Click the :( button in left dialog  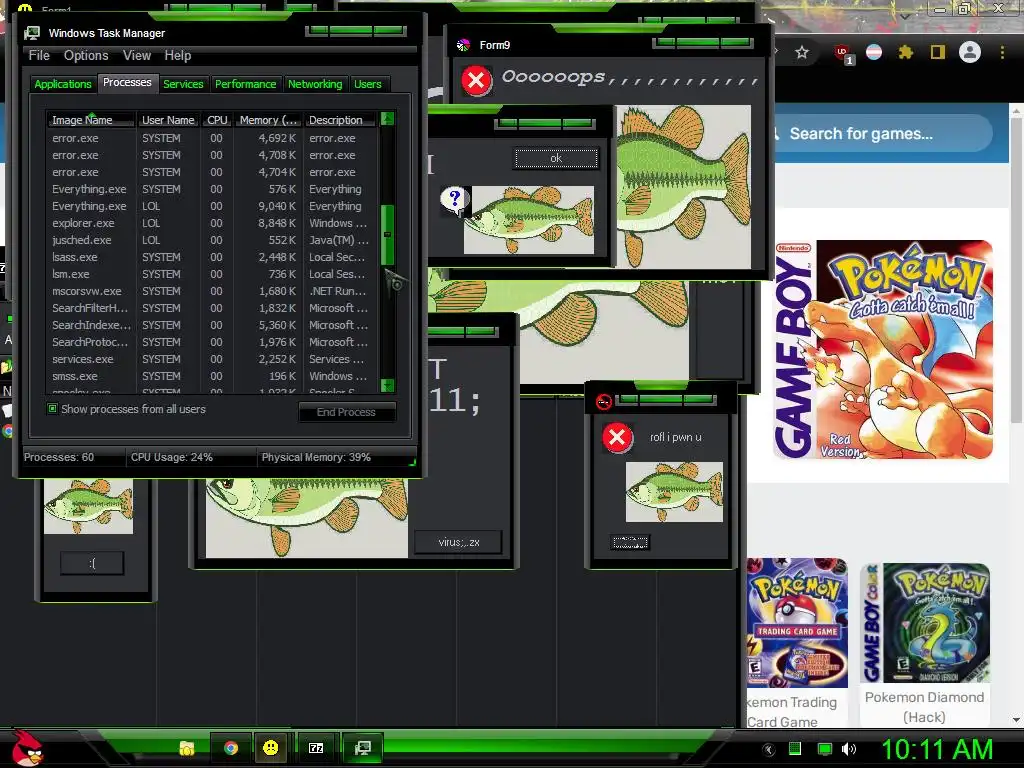point(92,563)
